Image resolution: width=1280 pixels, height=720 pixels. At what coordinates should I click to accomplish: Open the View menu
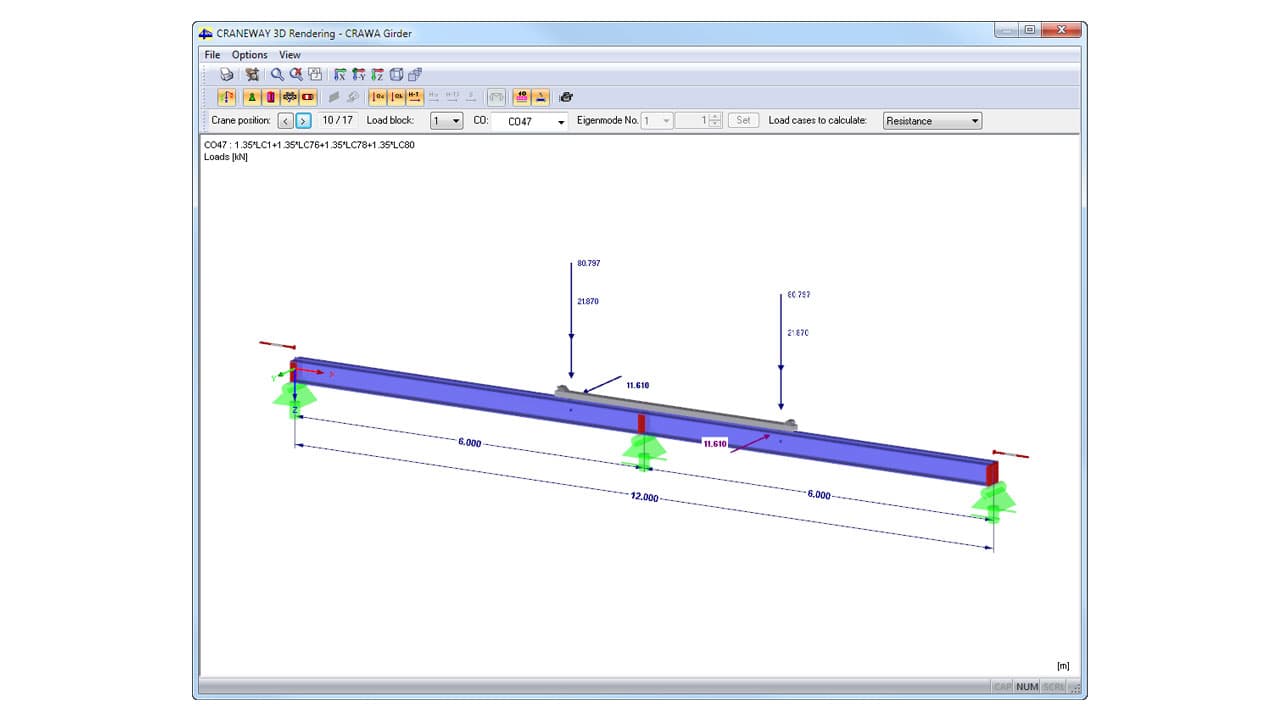tap(290, 55)
